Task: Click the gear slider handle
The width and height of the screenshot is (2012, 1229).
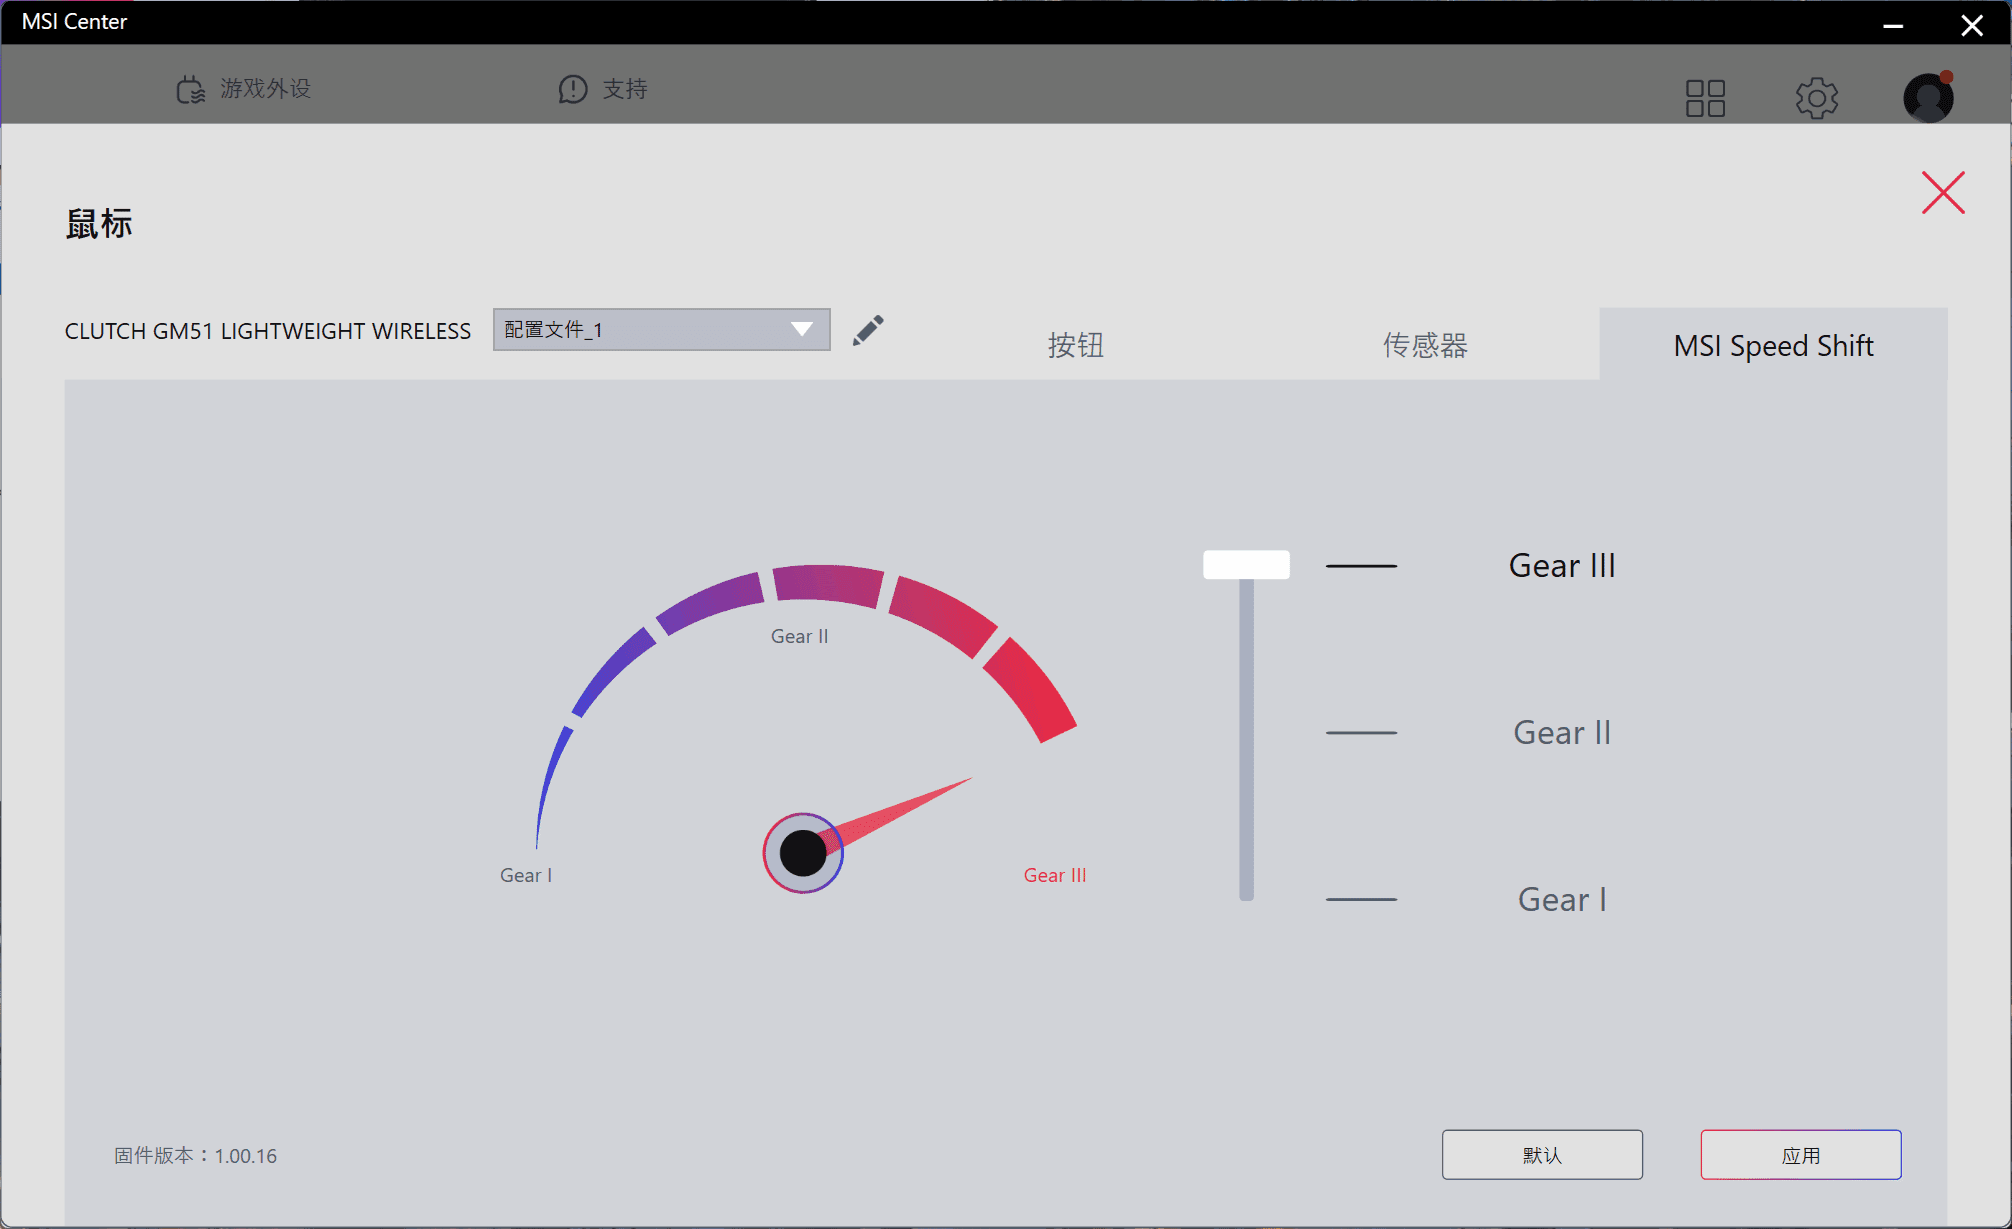Action: [x=1246, y=564]
